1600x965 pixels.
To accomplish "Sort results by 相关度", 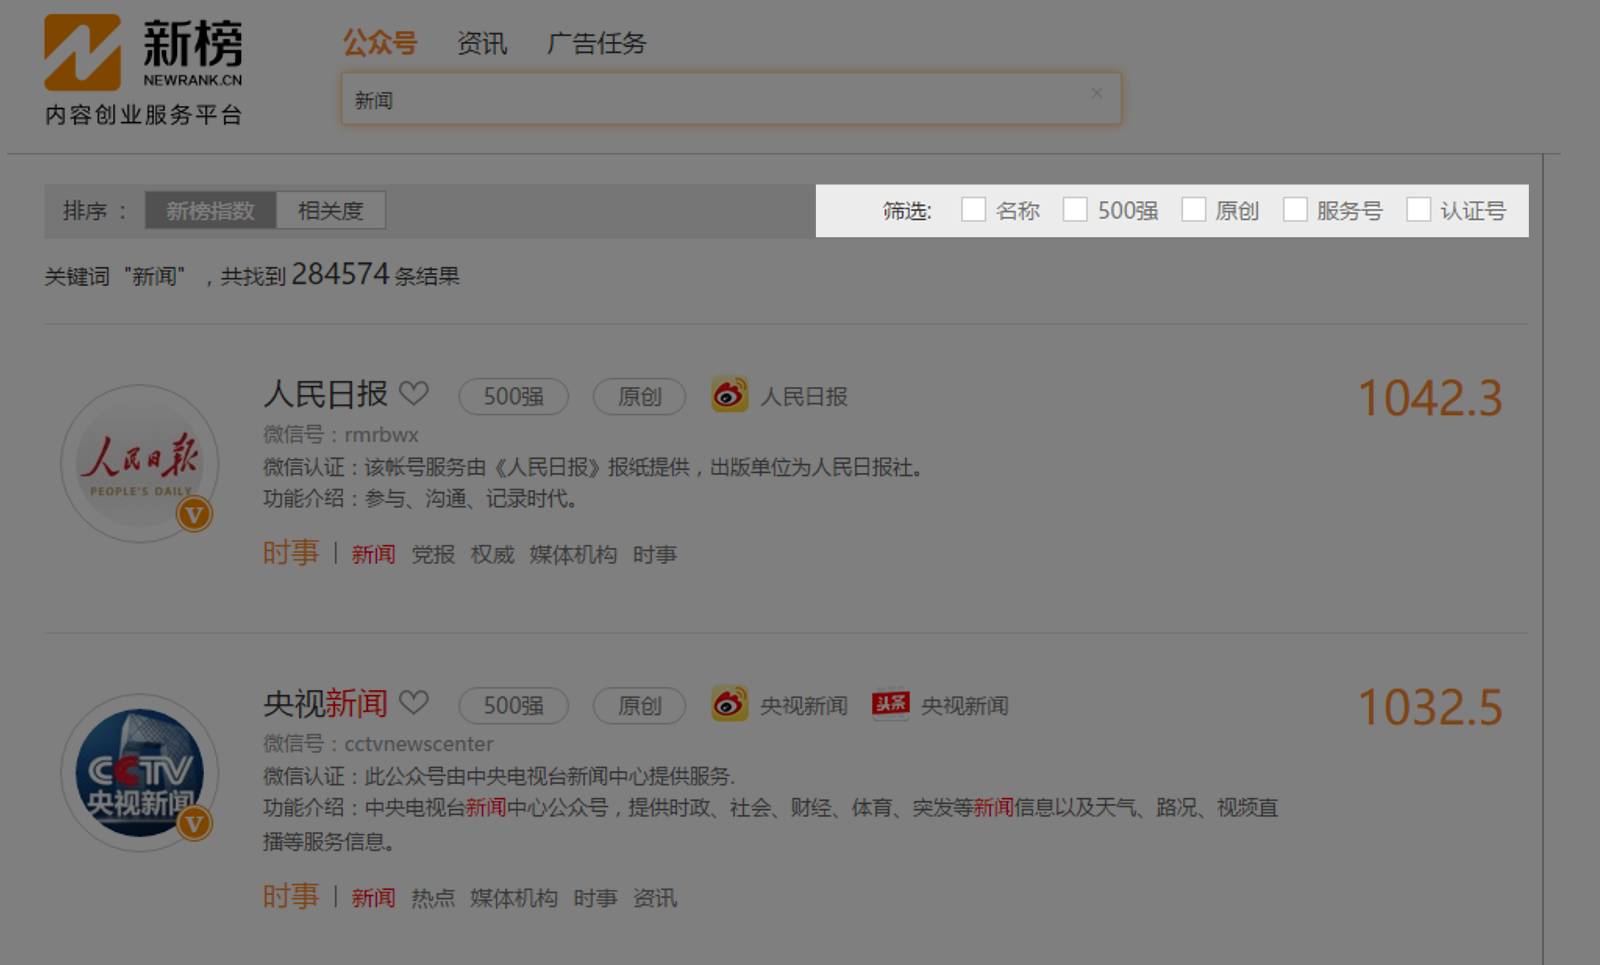I will pos(330,211).
